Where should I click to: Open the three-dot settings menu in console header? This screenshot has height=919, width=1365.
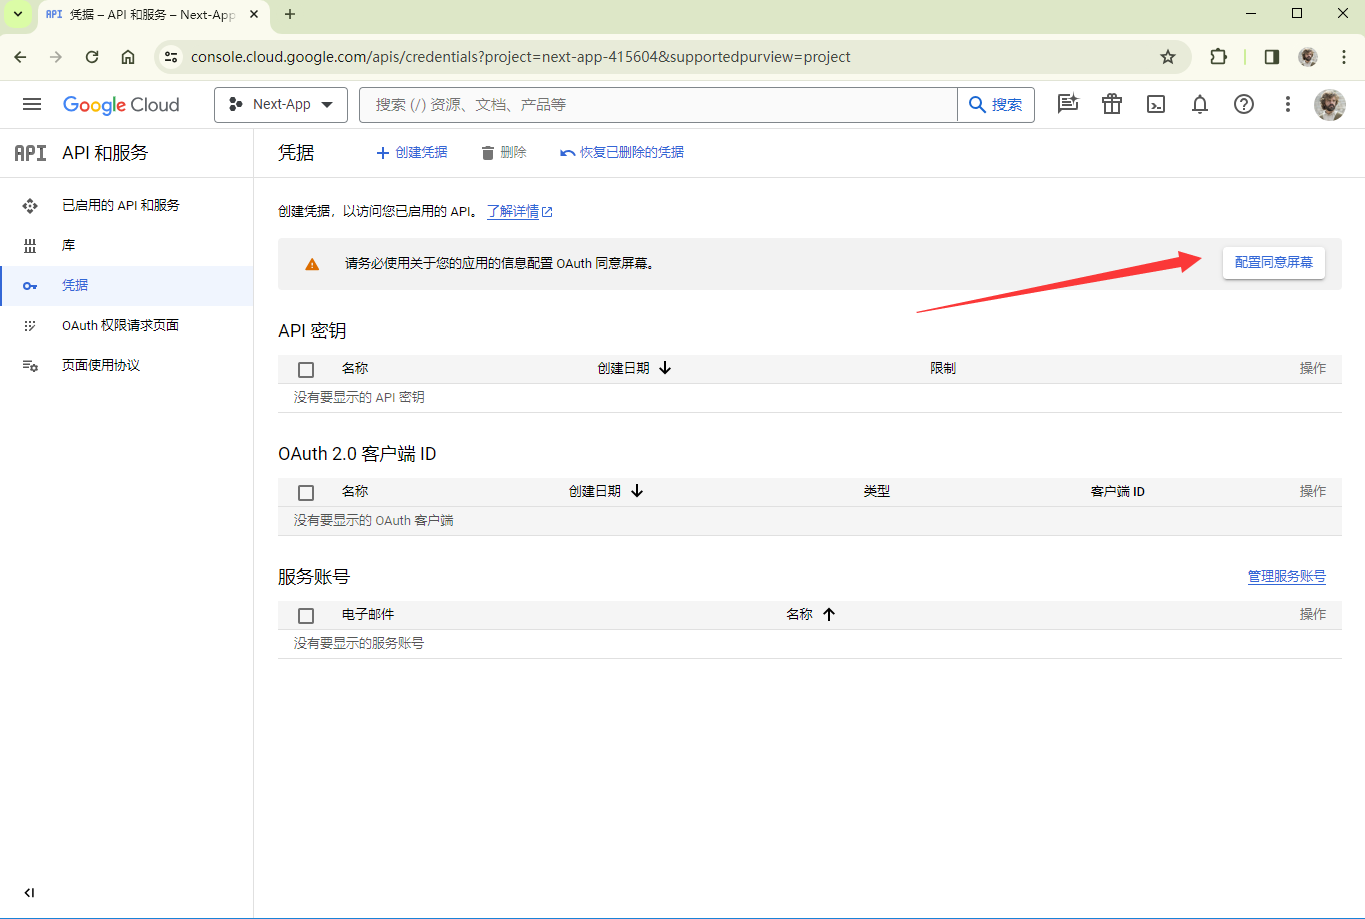pos(1288,104)
